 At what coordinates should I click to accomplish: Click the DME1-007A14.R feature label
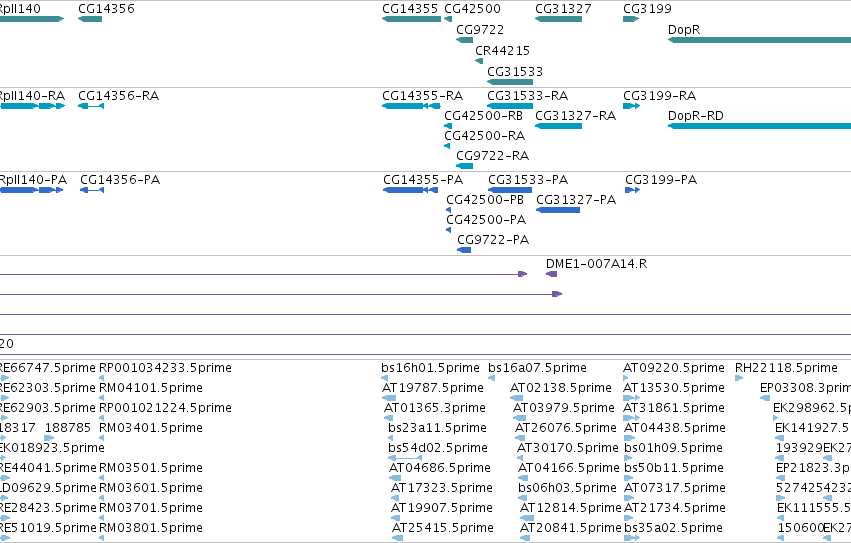(x=596, y=264)
